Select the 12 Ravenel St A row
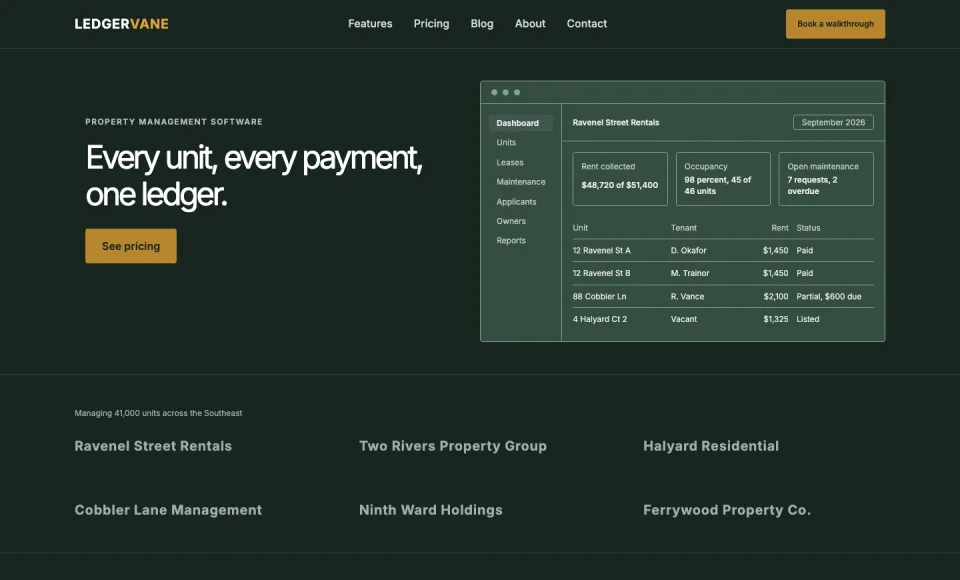Image resolution: width=960 pixels, height=580 pixels. pyautogui.click(x=723, y=250)
